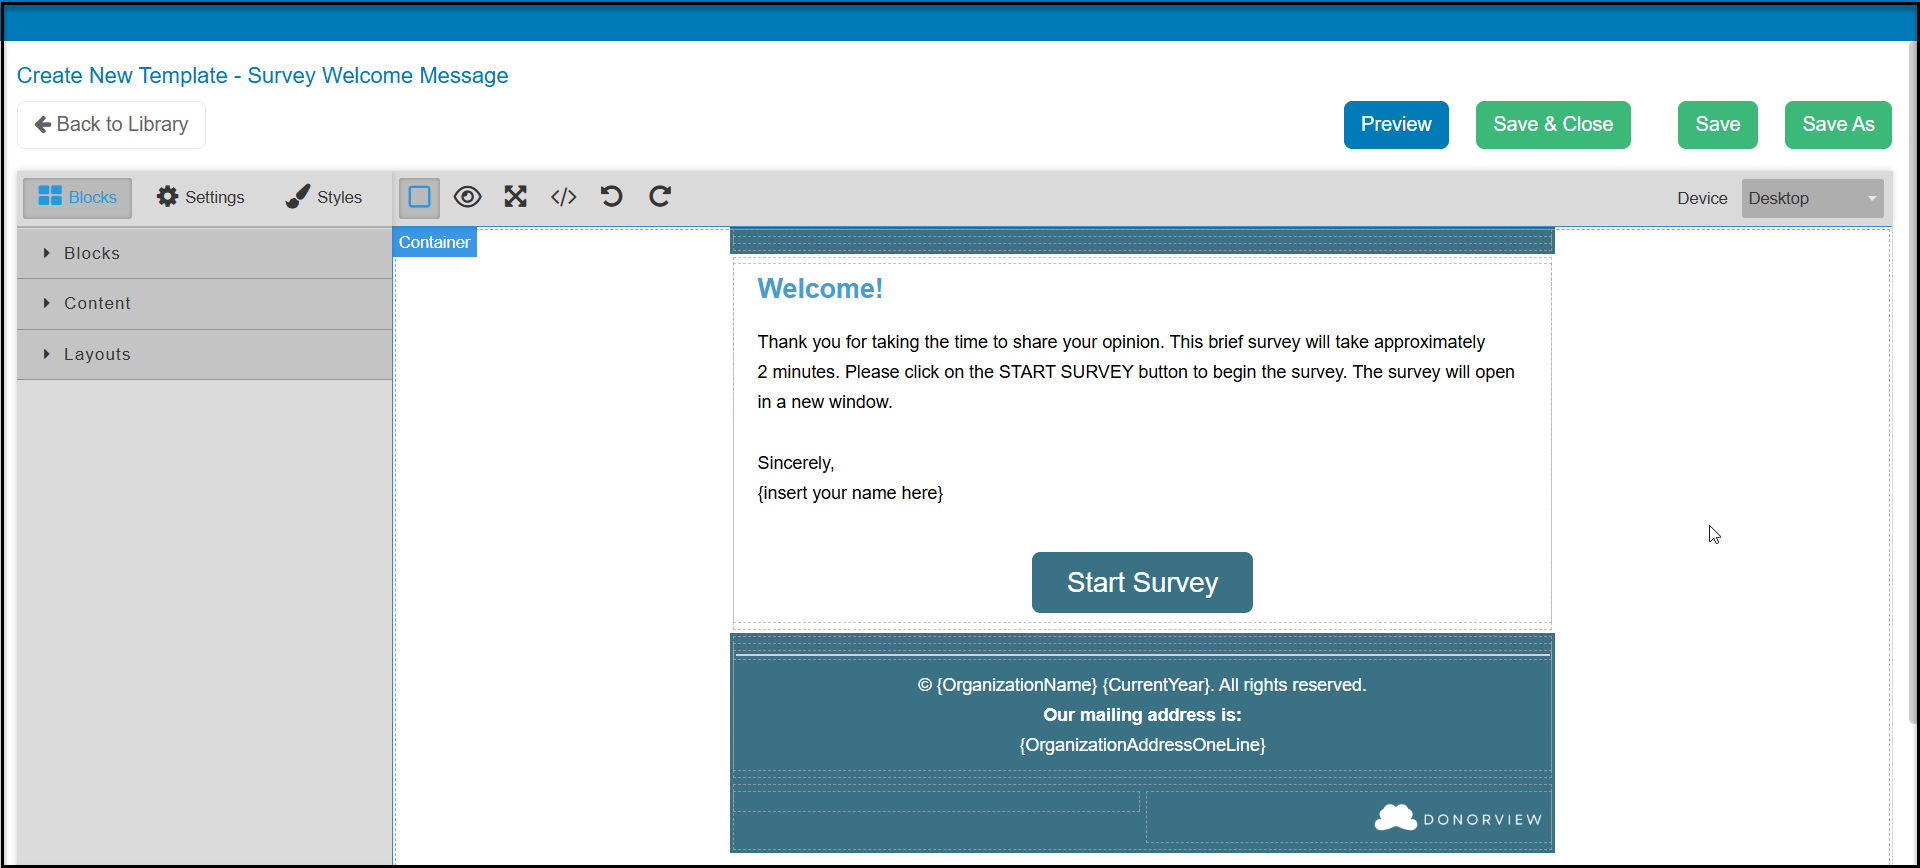Redo with the clockwise arrow icon
Image resolution: width=1920 pixels, height=868 pixels.
pos(660,197)
